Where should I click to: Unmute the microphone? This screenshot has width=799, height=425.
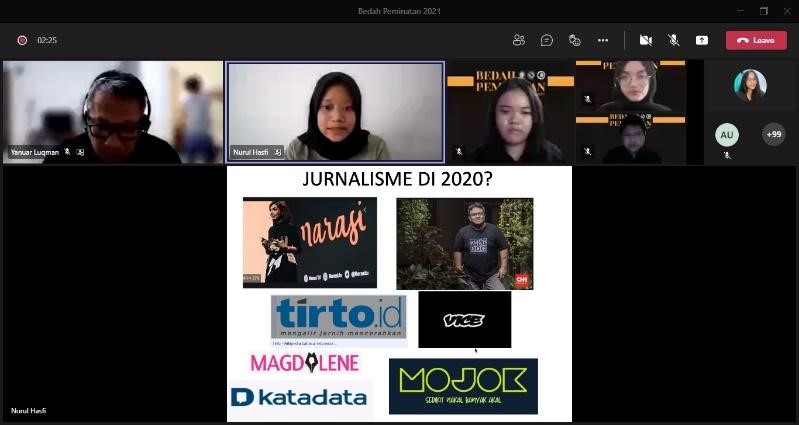tap(674, 40)
